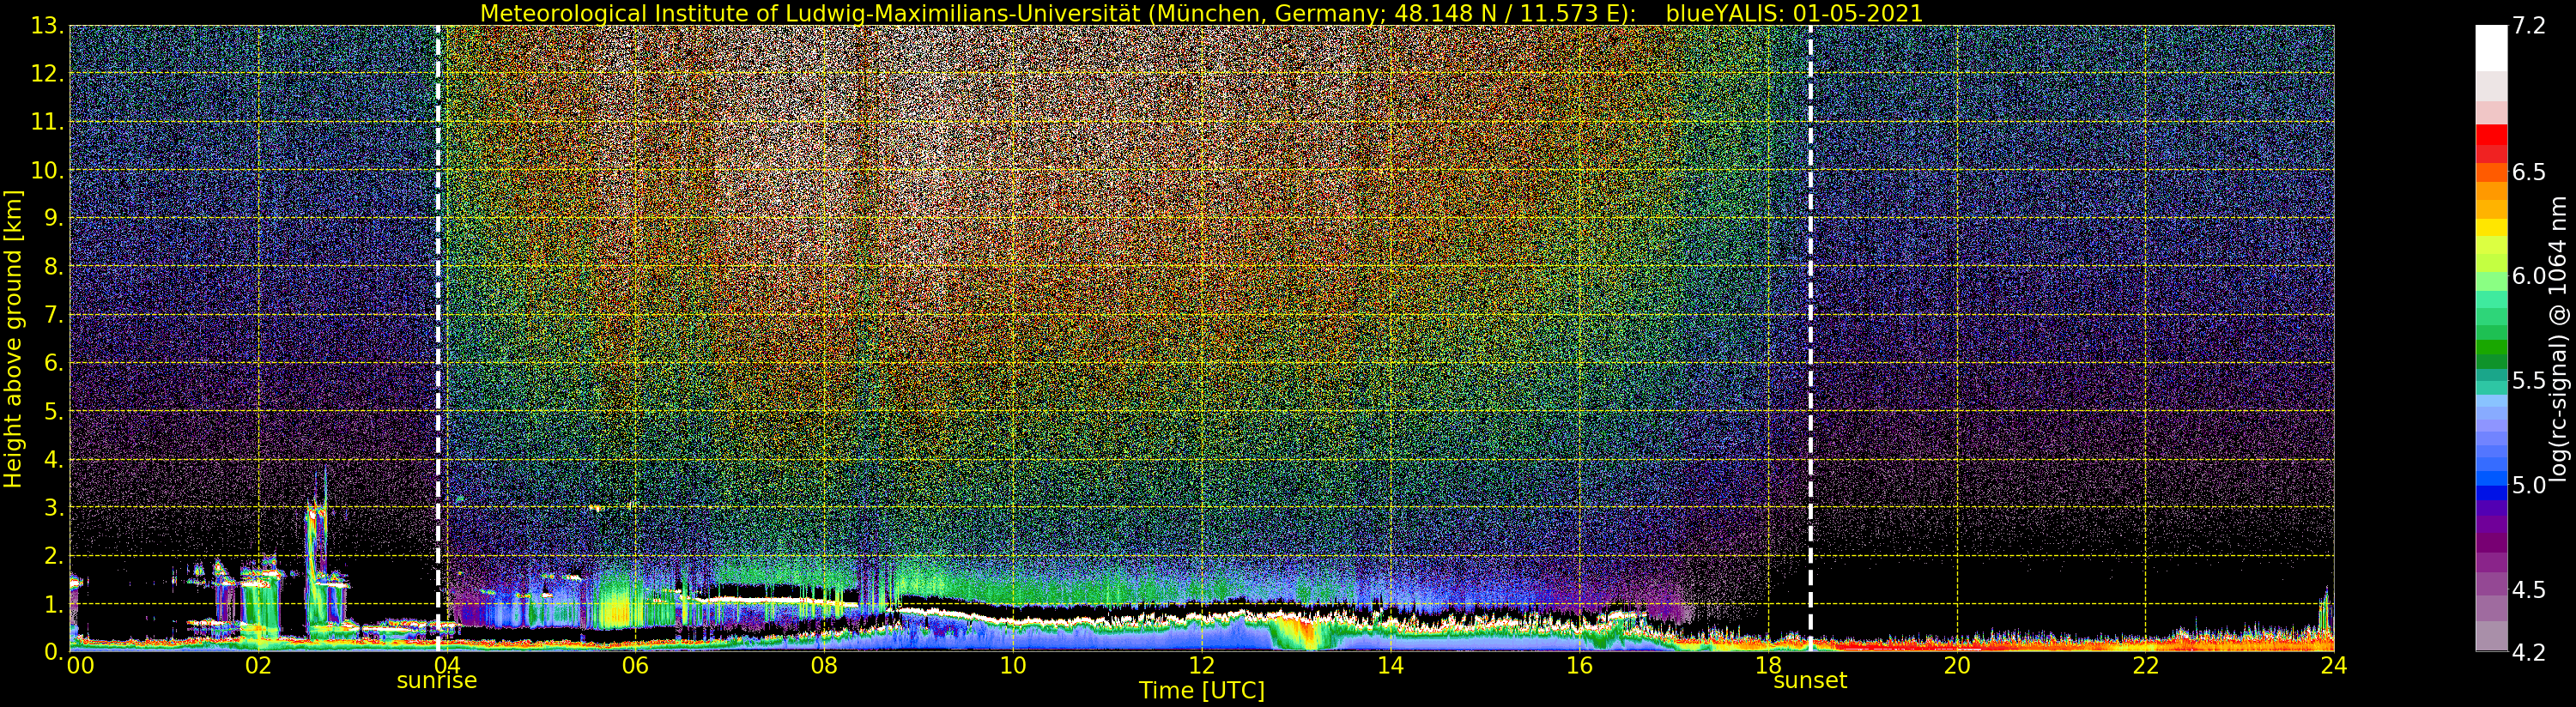2576x707 pixels.
Task: Click the height tick label '0.'
Action: click(x=52, y=651)
